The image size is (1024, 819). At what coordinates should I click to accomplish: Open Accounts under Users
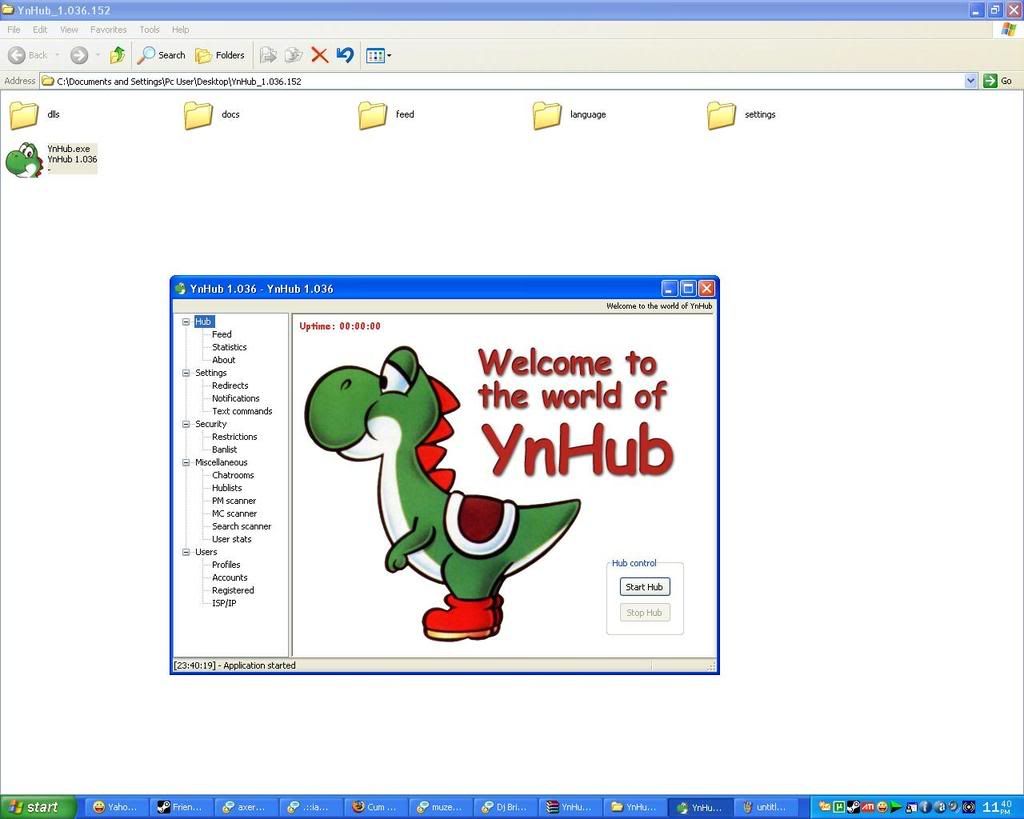click(x=230, y=578)
